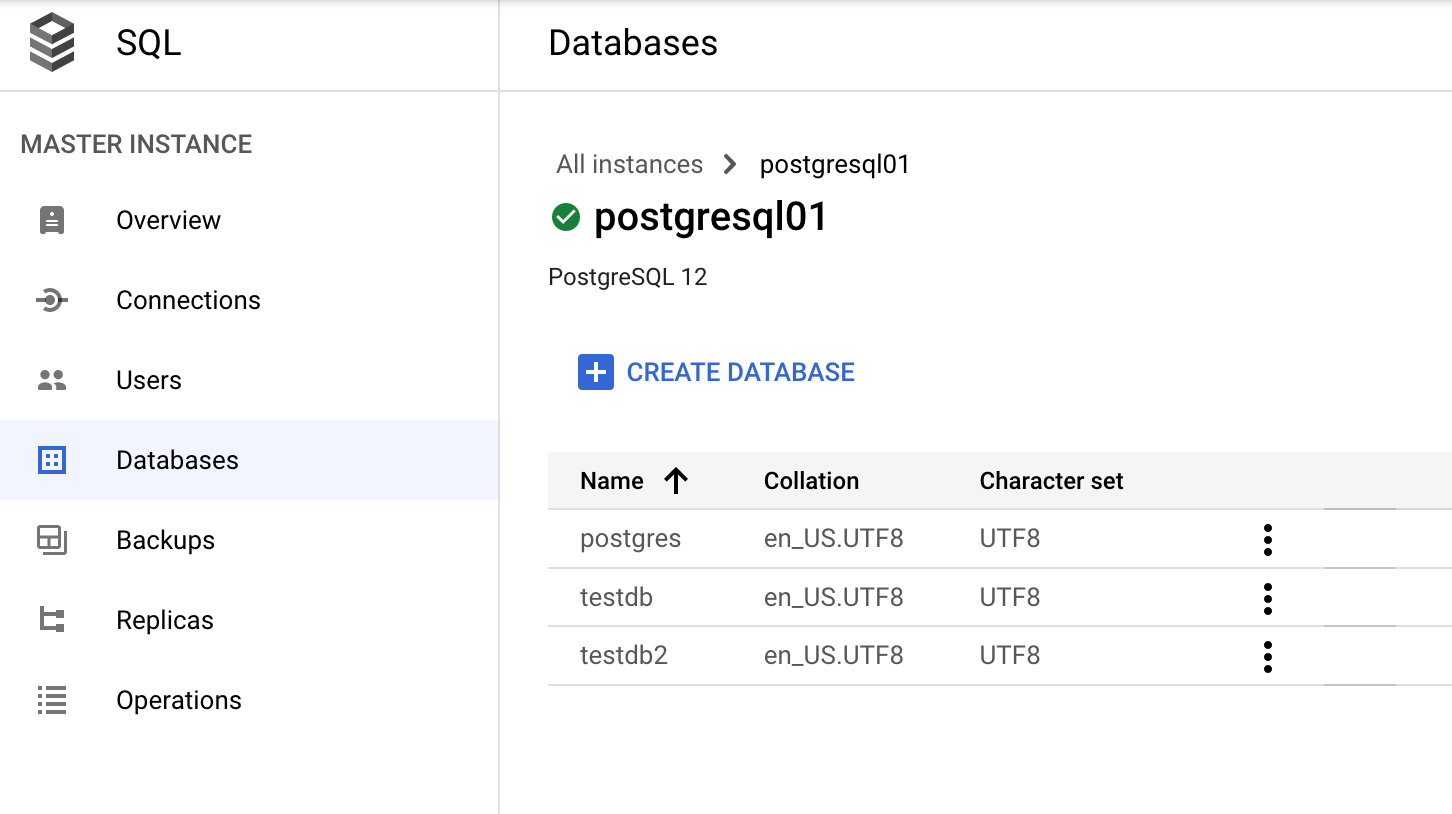Open Users via its sidebar icon
Image resolution: width=1452 pixels, height=814 pixels.
pos(51,380)
